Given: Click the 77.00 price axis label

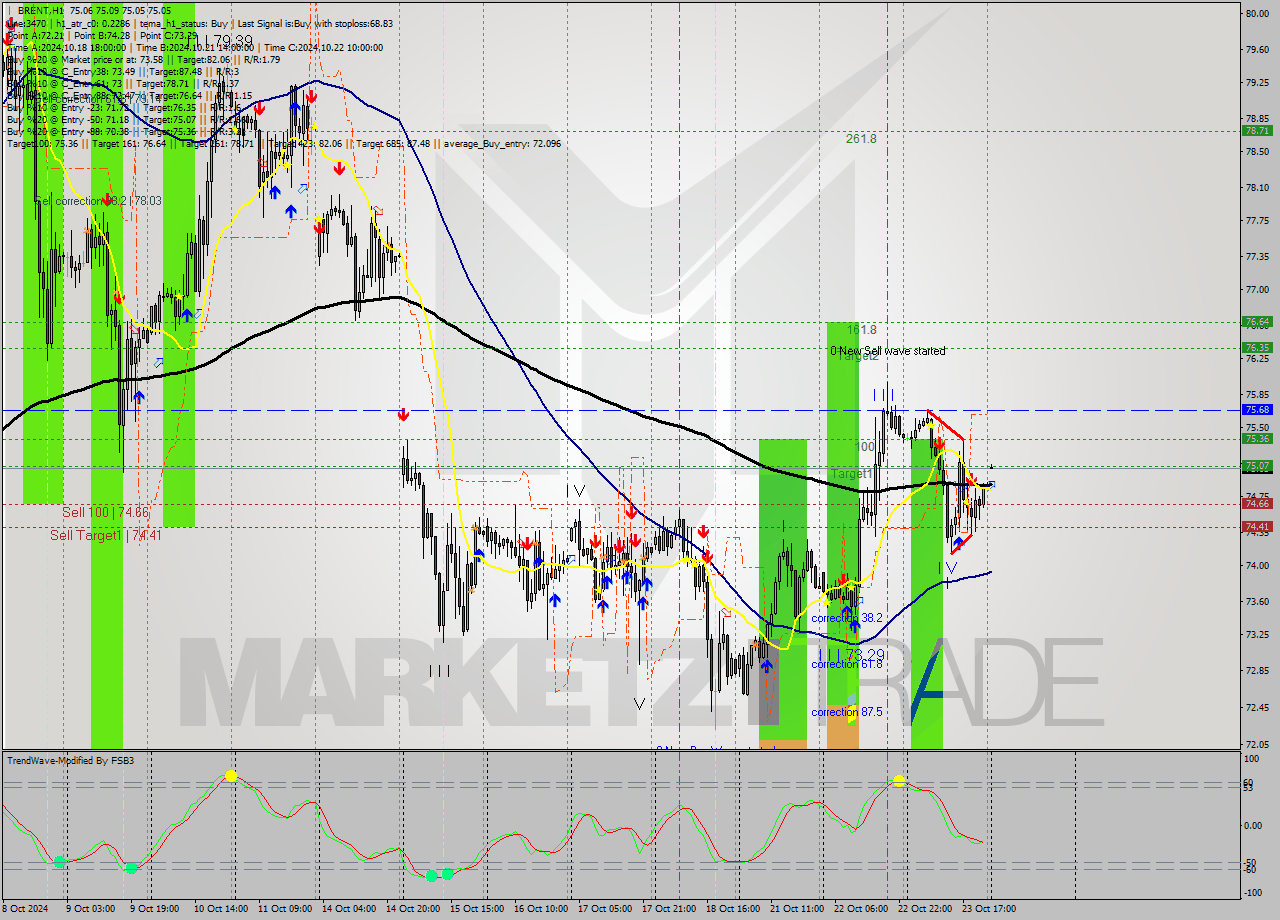Looking at the screenshot, I should [1257, 290].
